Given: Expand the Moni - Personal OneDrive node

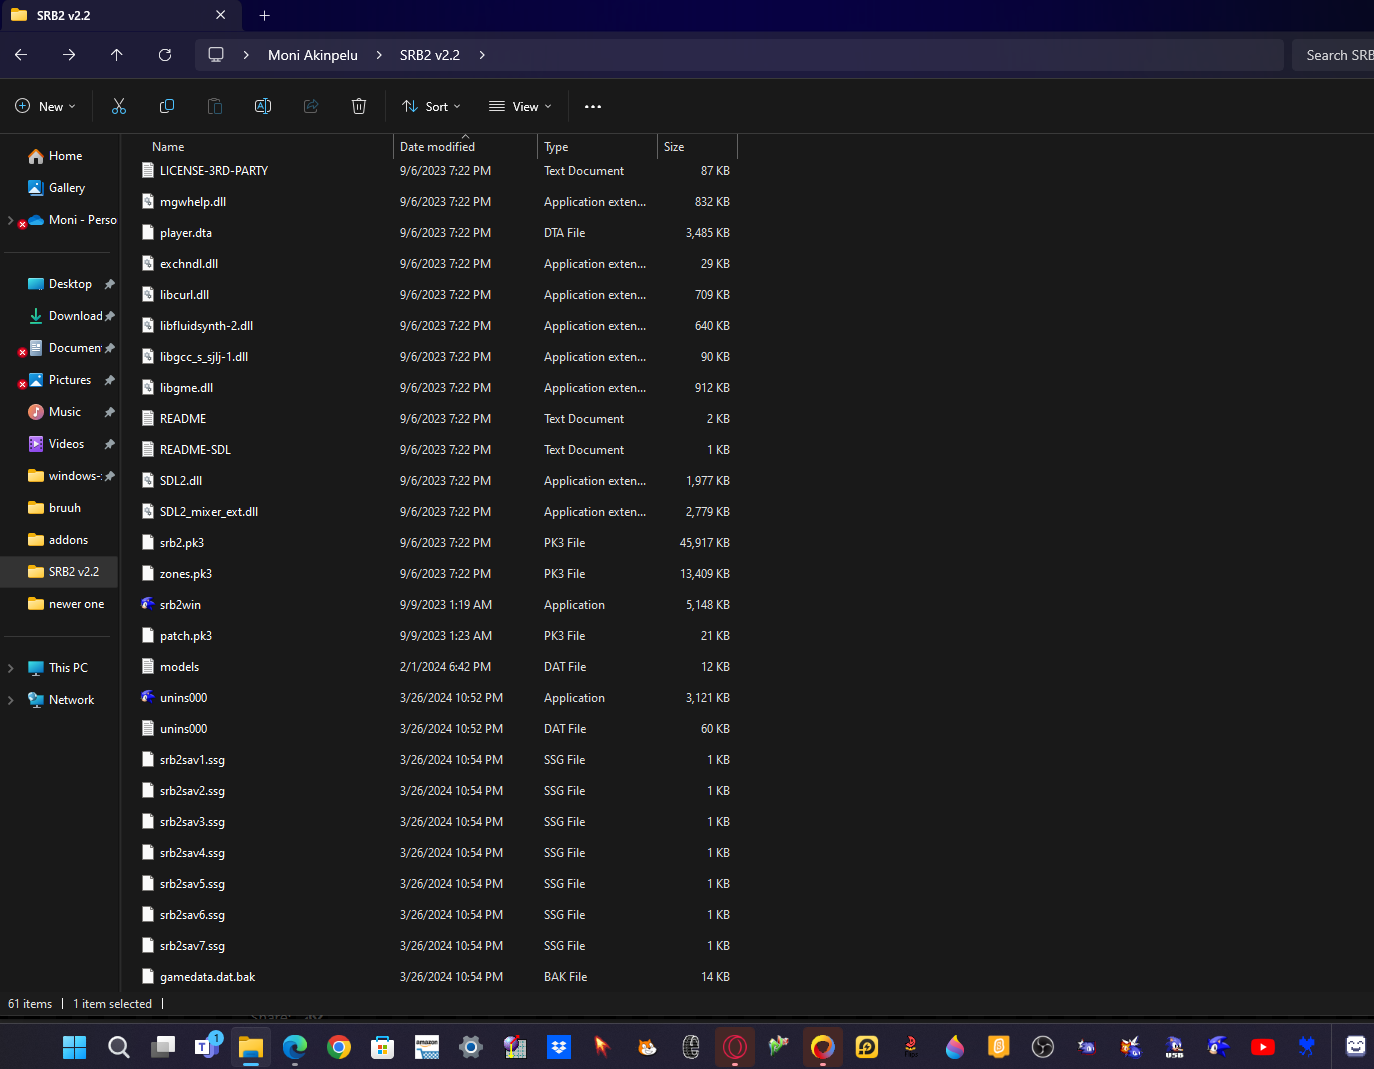Looking at the screenshot, I should tap(11, 220).
